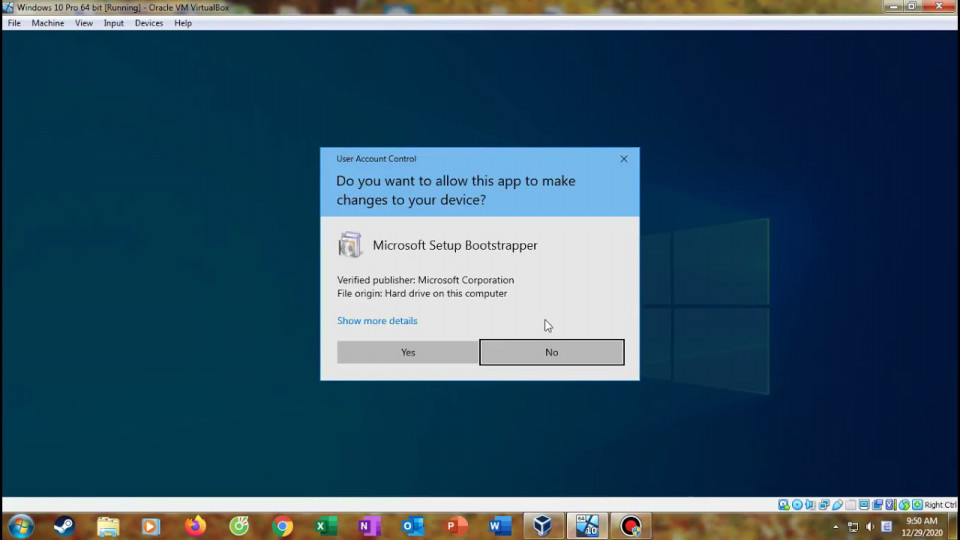Click Yes in the User Account Control dialog
Viewport: 960px width, 540px height.
[x=408, y=352]
